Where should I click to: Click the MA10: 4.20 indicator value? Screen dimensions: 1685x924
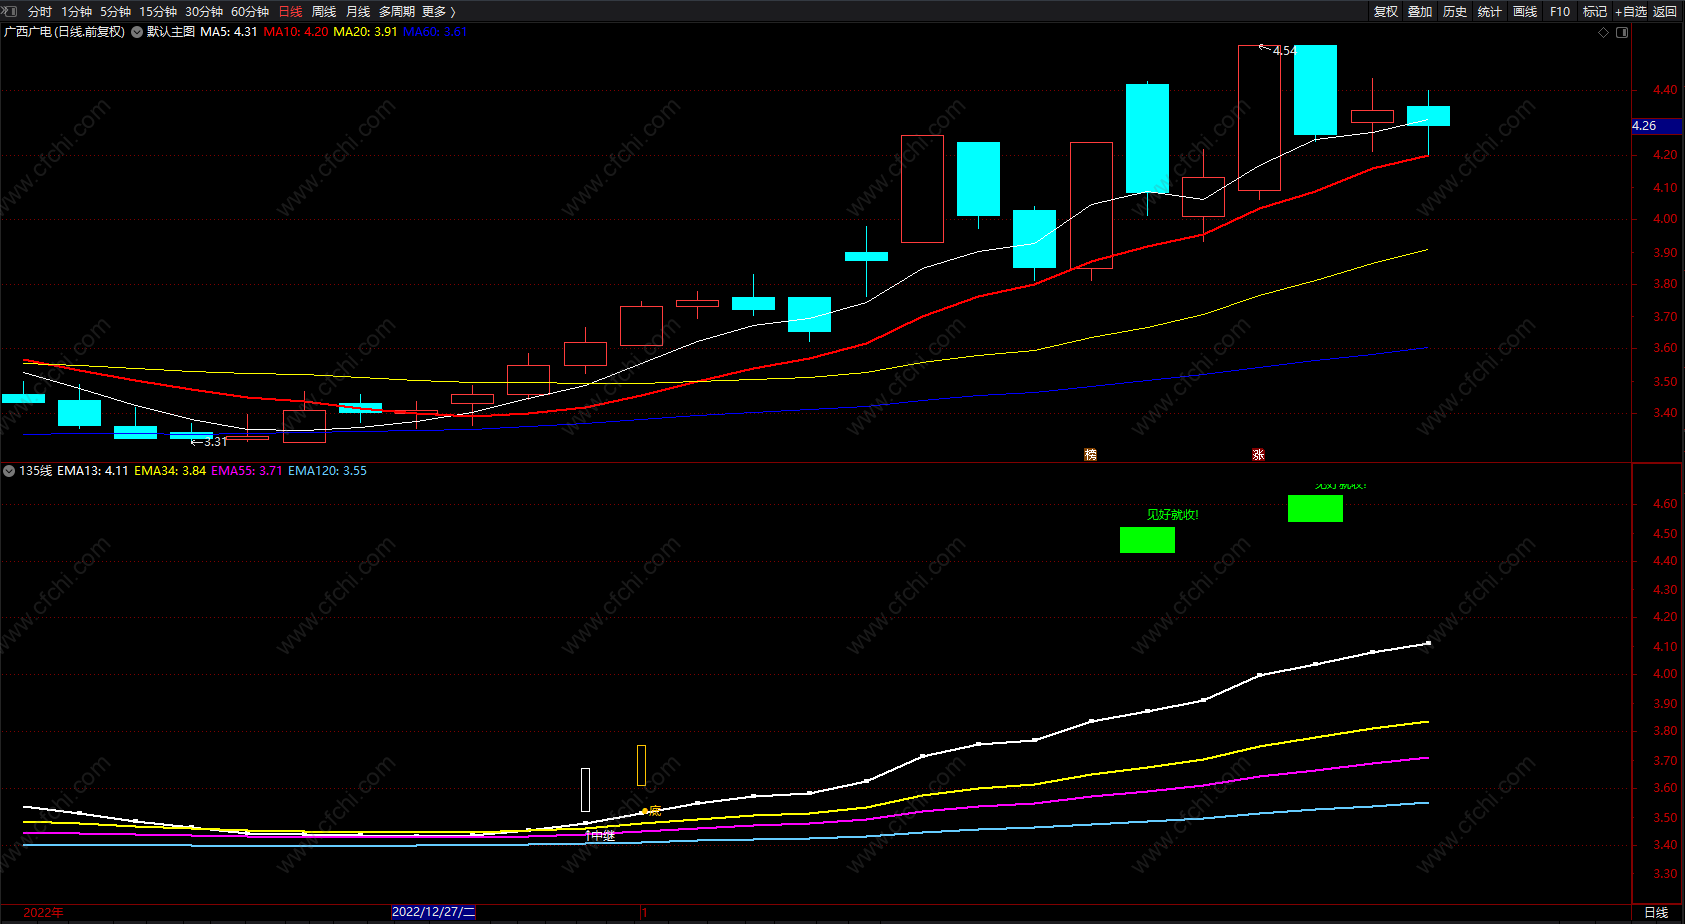[296, 32]
